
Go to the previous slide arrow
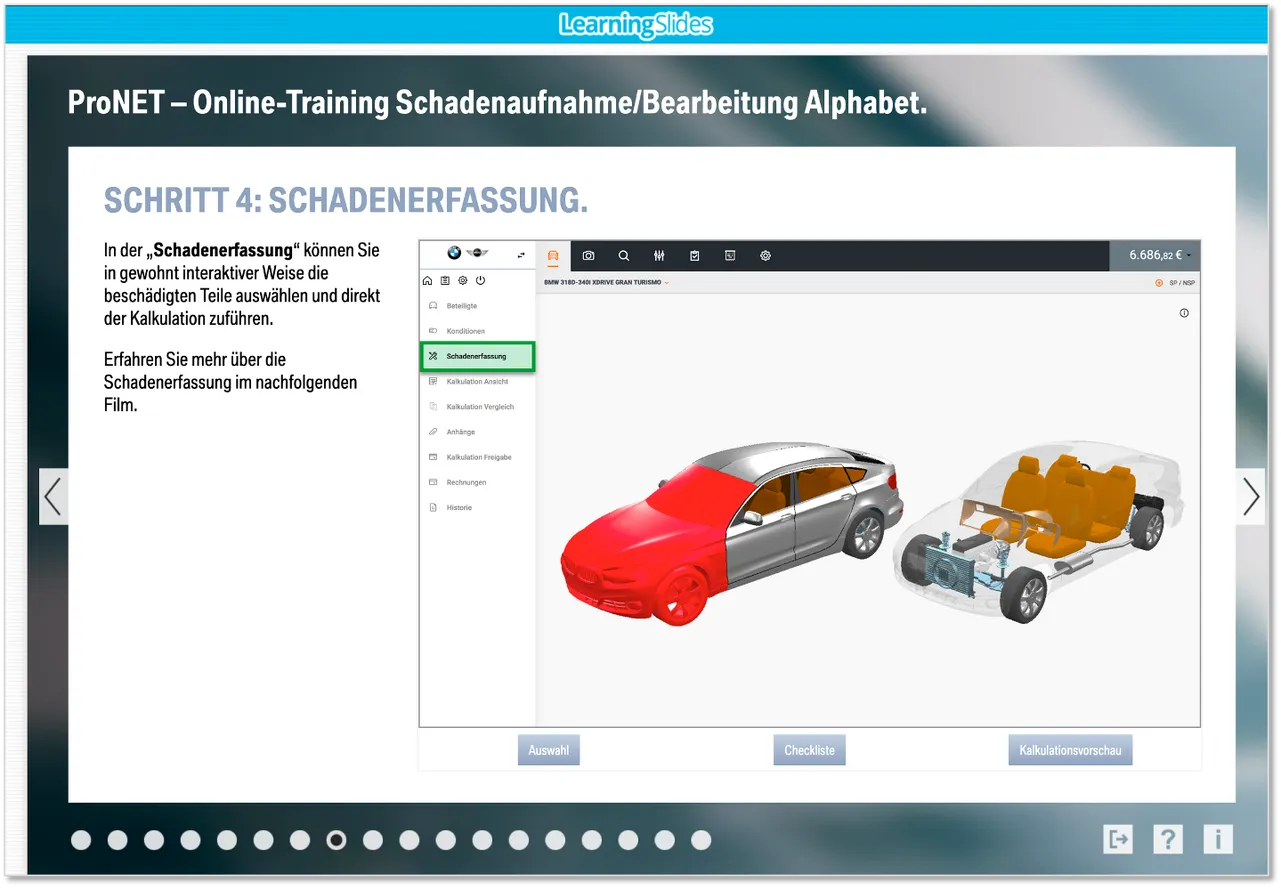click(53, 497)
